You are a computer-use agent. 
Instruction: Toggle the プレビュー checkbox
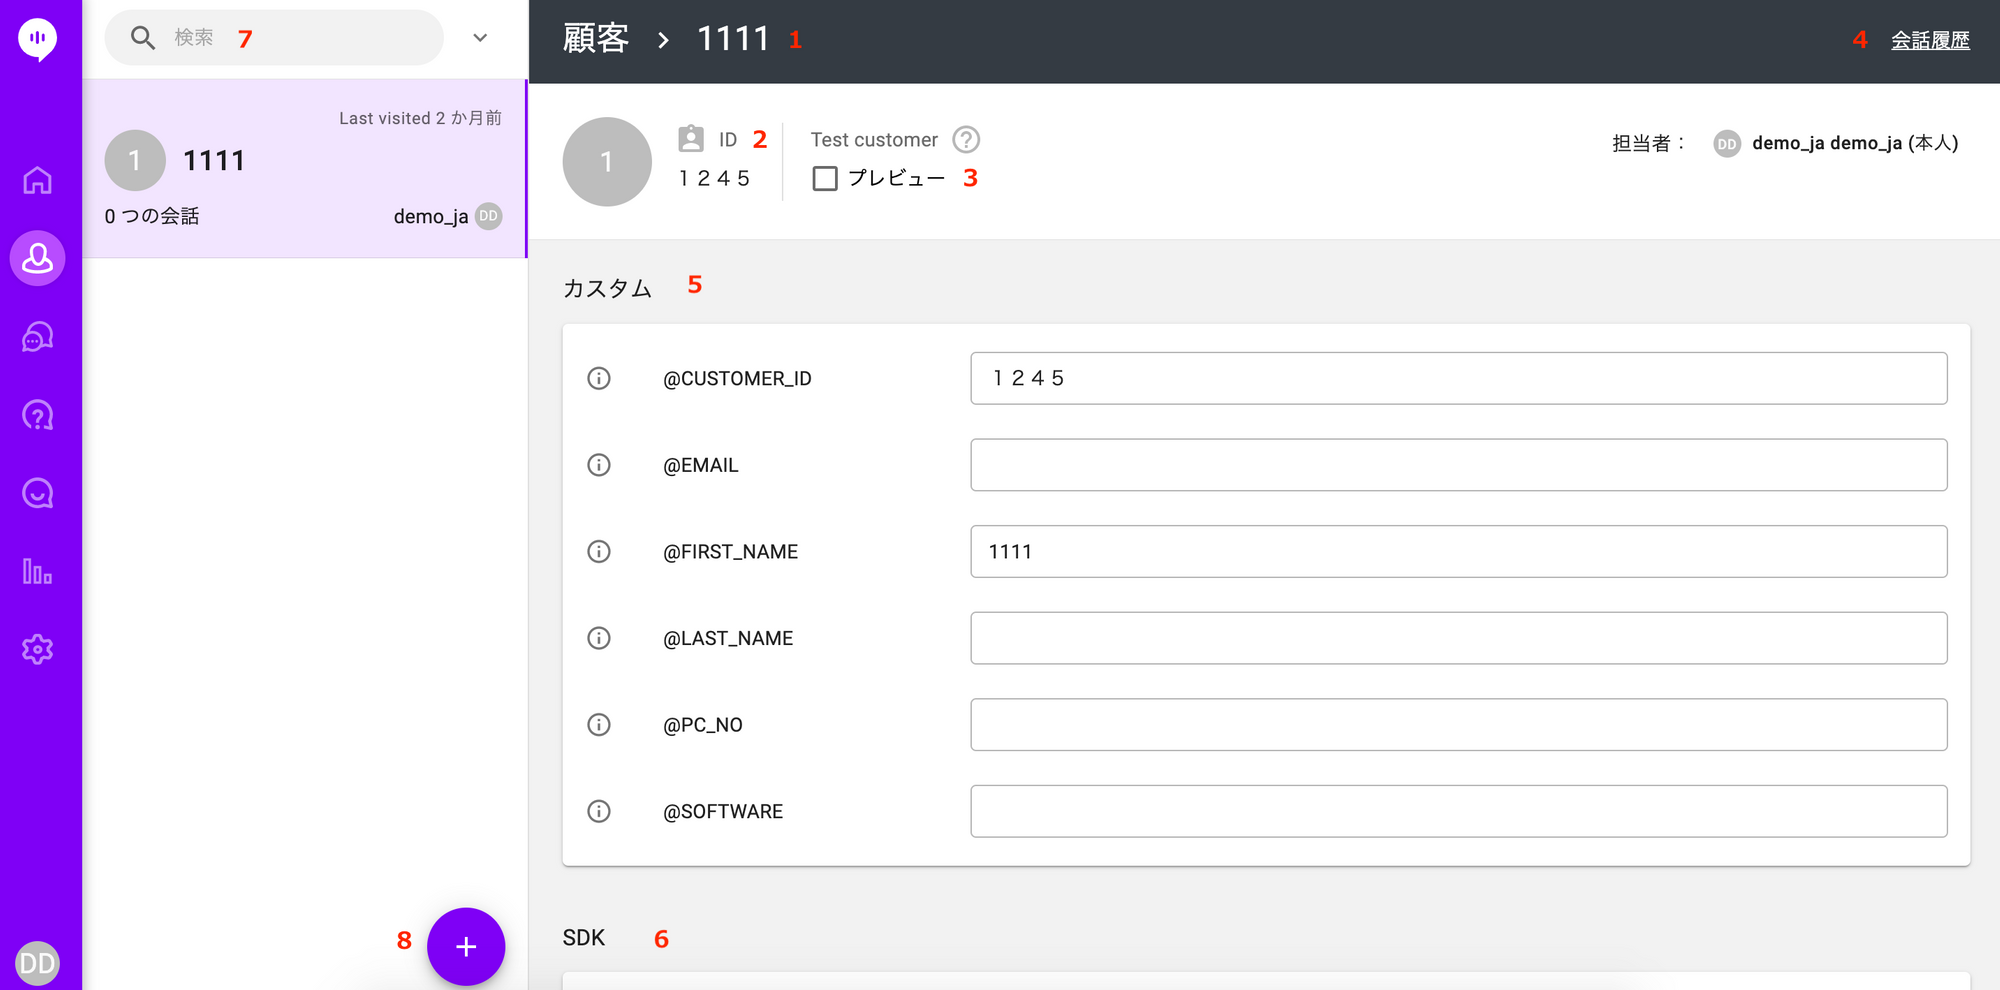tap(825, 178)
